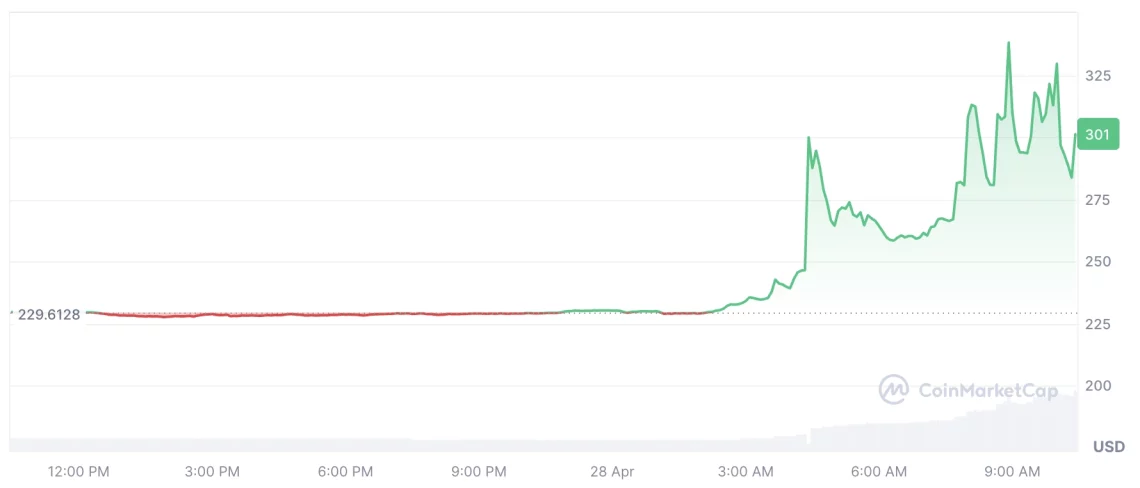Viewport: 1140px width, 488px height.
Task: Click the 250 price axis label
Action: (x=1098, y=262)
